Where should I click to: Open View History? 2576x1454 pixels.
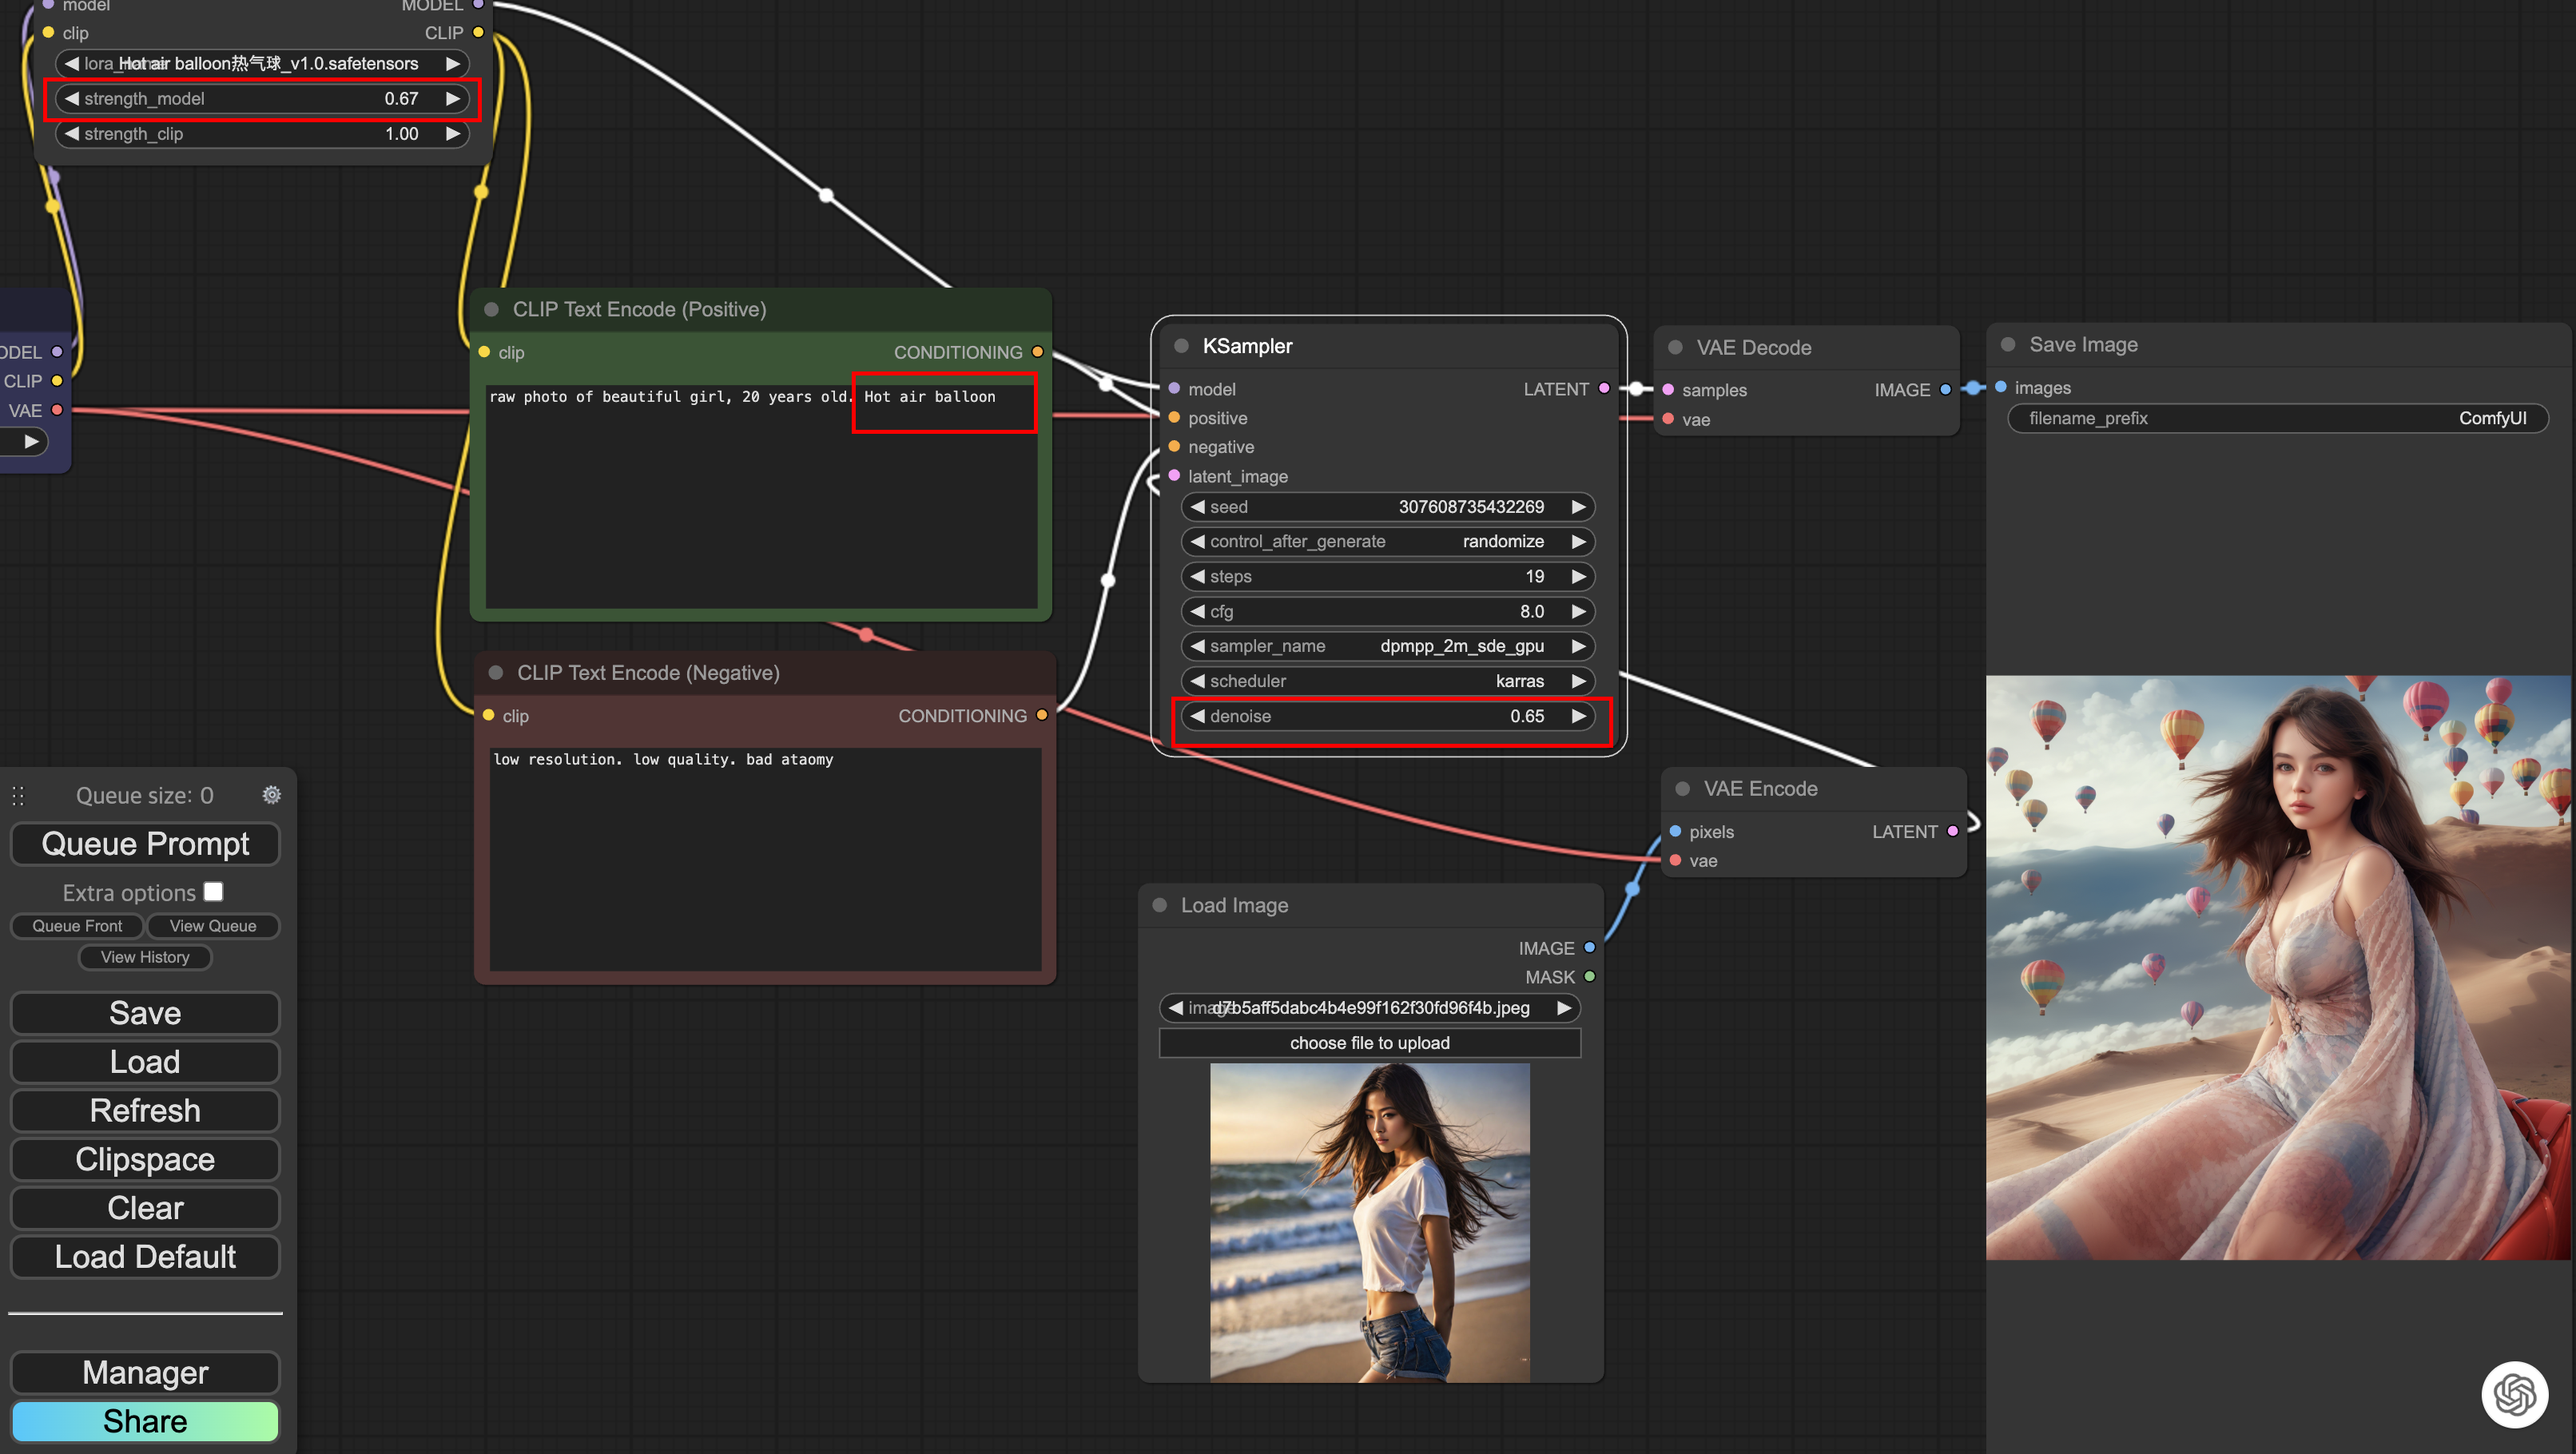click(145, 957)
